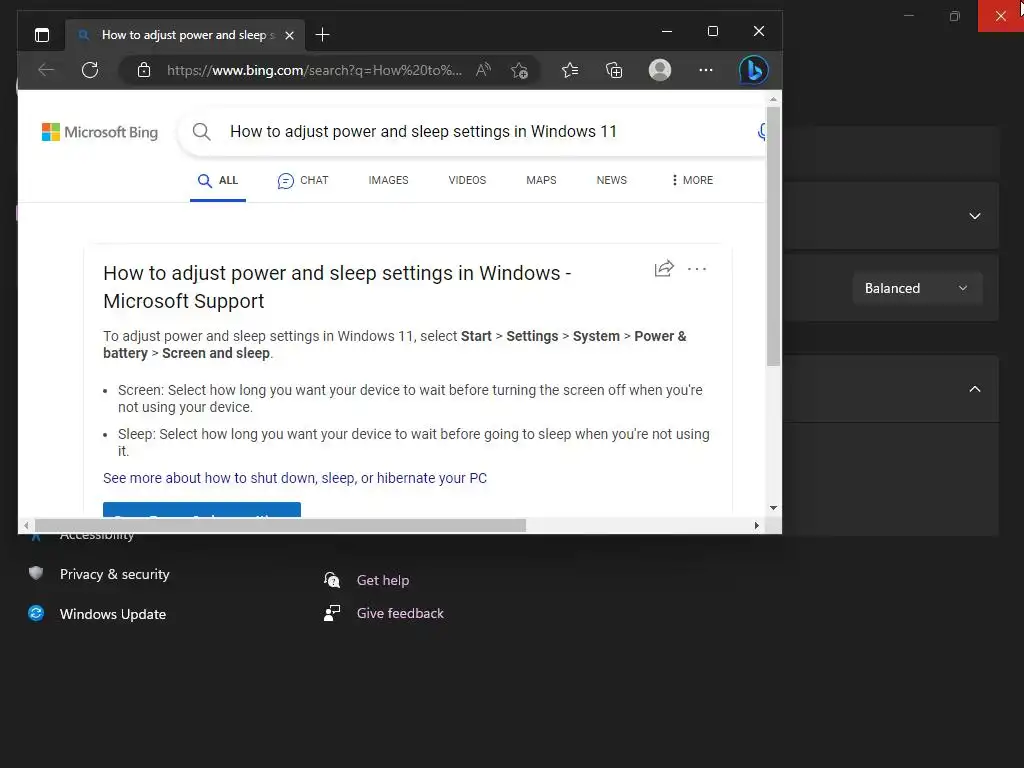This screenshot has height=768, width=1024.
Task: Click the Privacy & security shield icon
Action: tap(36, 573)
